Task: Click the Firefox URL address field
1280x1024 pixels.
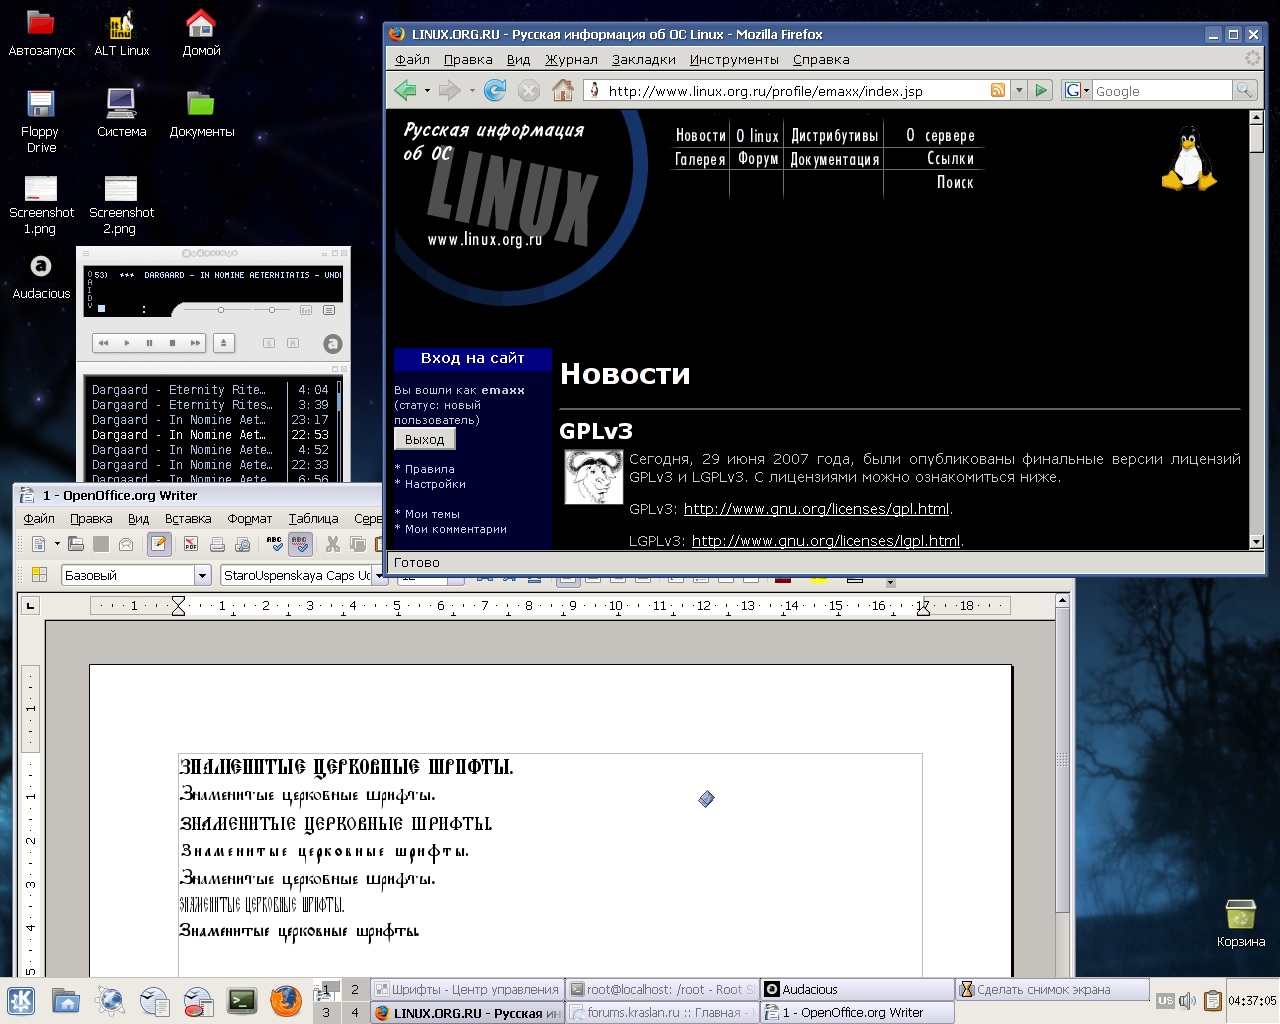Action: tap(795, 91)
